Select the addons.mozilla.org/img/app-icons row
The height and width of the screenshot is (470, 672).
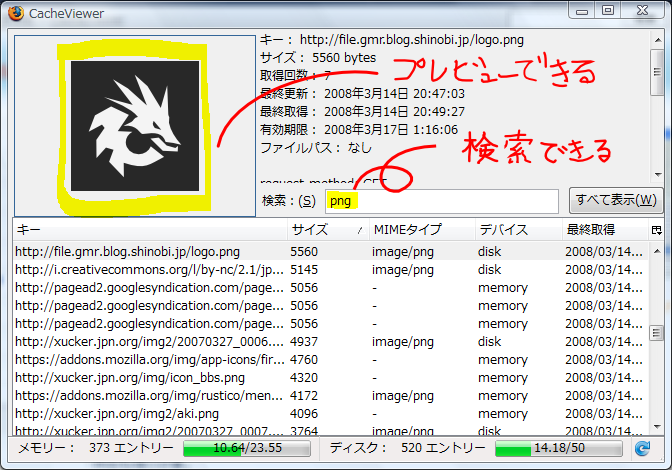(x=330, y=359)
